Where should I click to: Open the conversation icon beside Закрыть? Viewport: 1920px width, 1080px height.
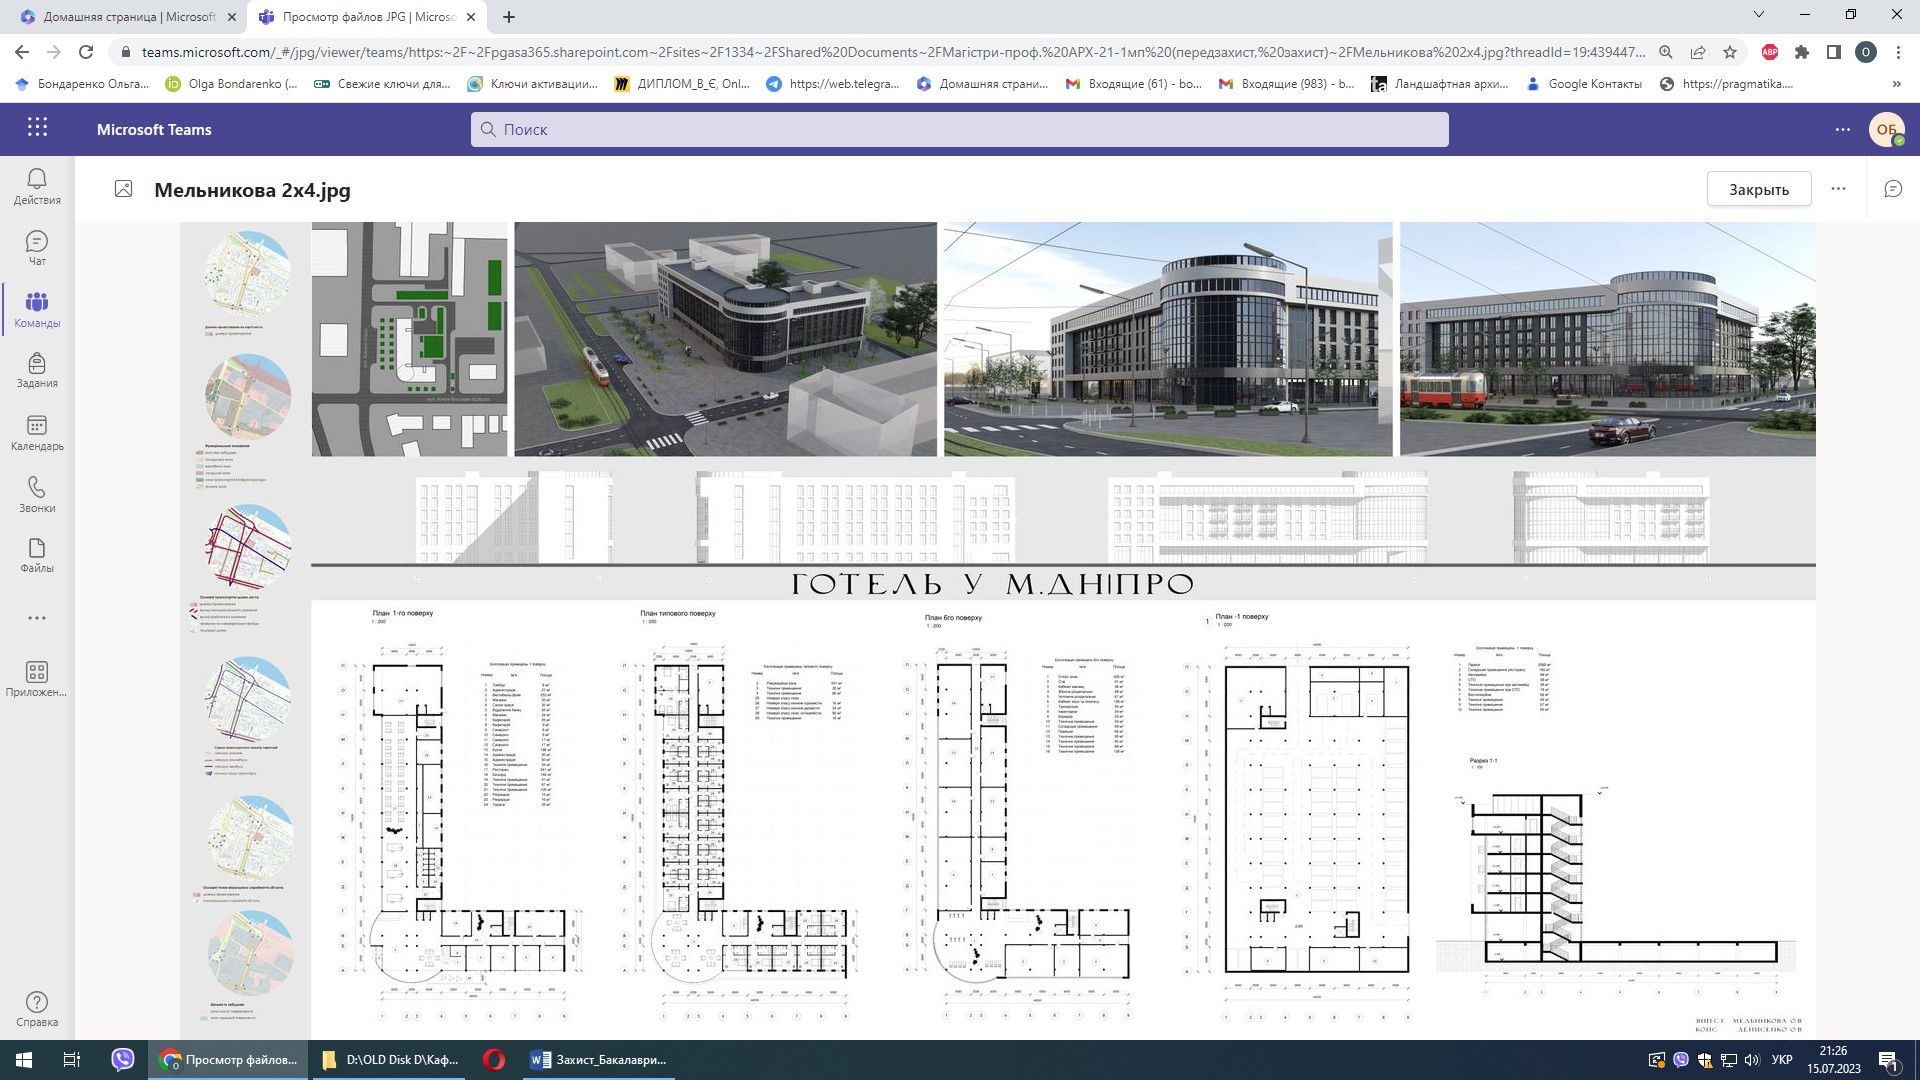pos(1893,189)
